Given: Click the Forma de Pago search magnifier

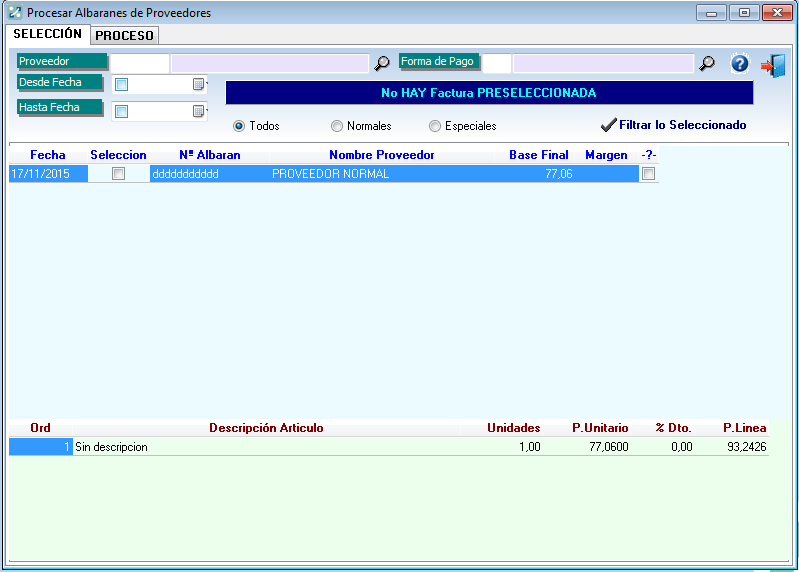Looking at the screenshot, I should (x=707, y=63).
